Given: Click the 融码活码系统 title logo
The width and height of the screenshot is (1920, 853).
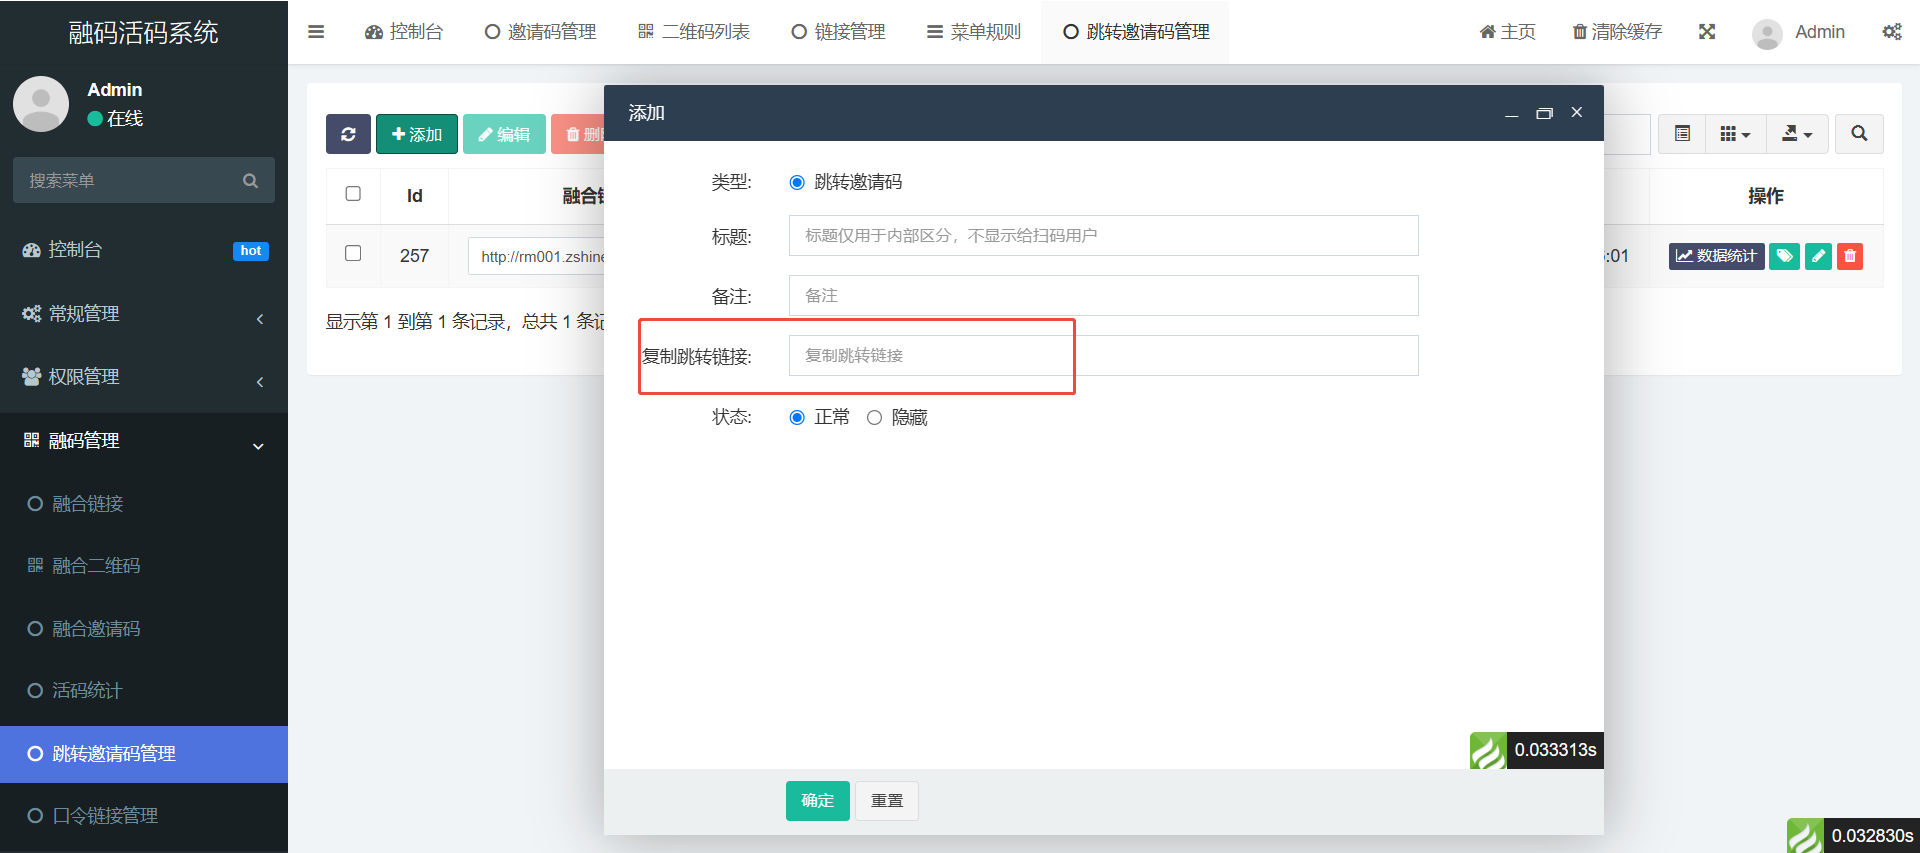Looking at the screenshot, I should [x=144, y=32].
